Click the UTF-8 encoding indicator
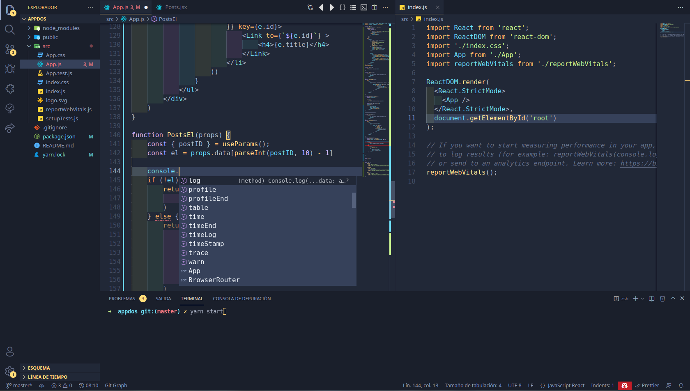Viewport: 690px width, 391px height. tap(514, 386)
